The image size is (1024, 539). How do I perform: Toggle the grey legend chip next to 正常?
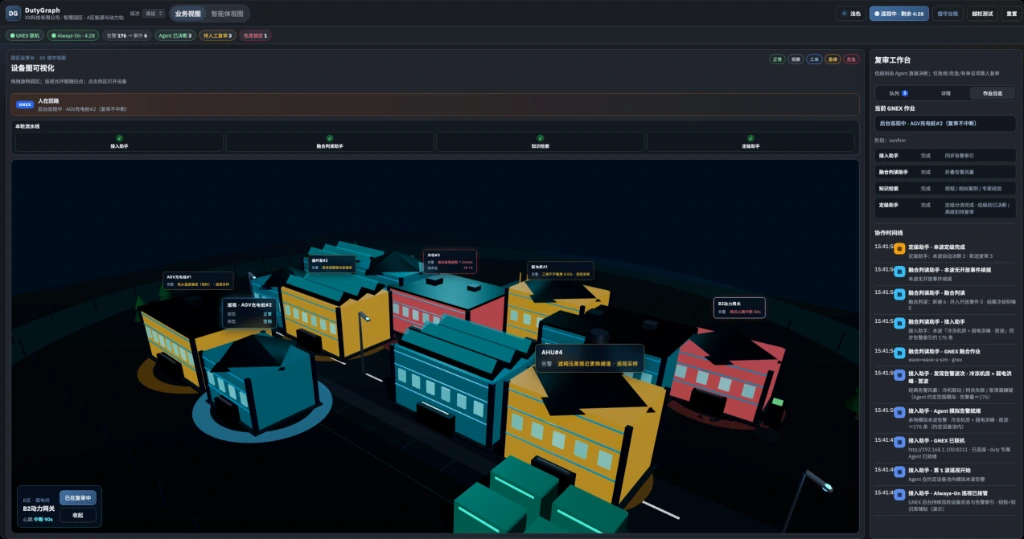point(795,59)
